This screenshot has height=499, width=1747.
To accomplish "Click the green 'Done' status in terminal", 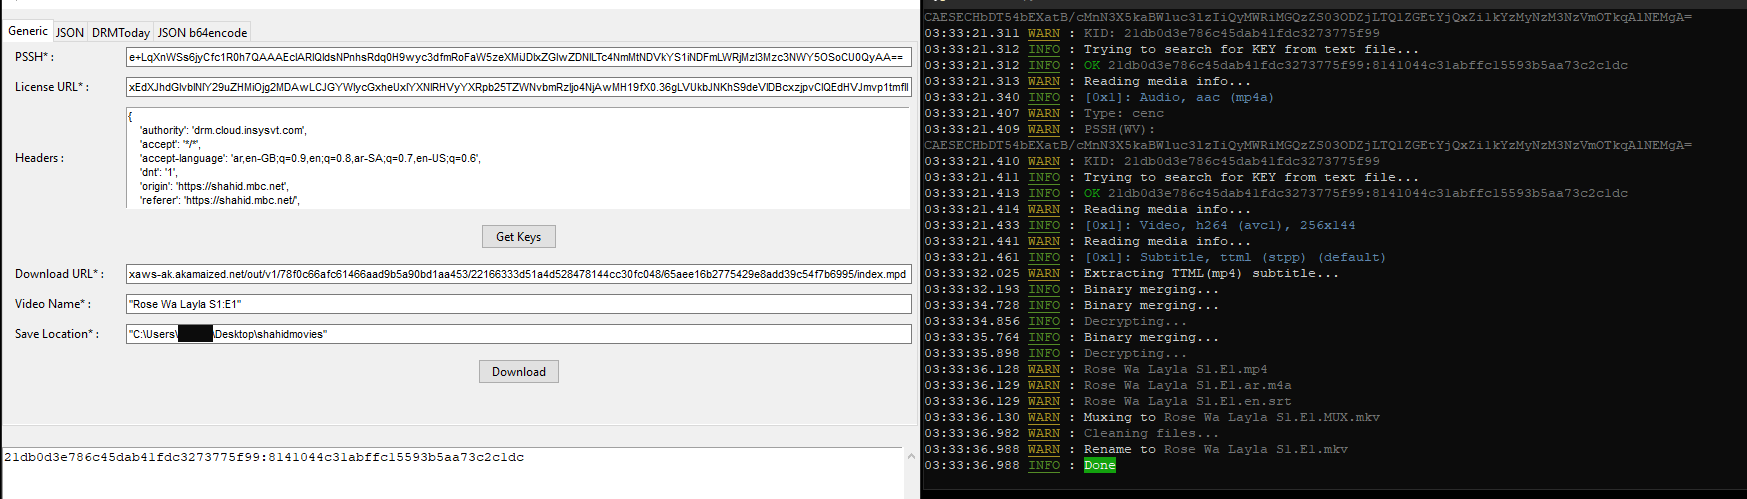I will tap(1099, 465).
